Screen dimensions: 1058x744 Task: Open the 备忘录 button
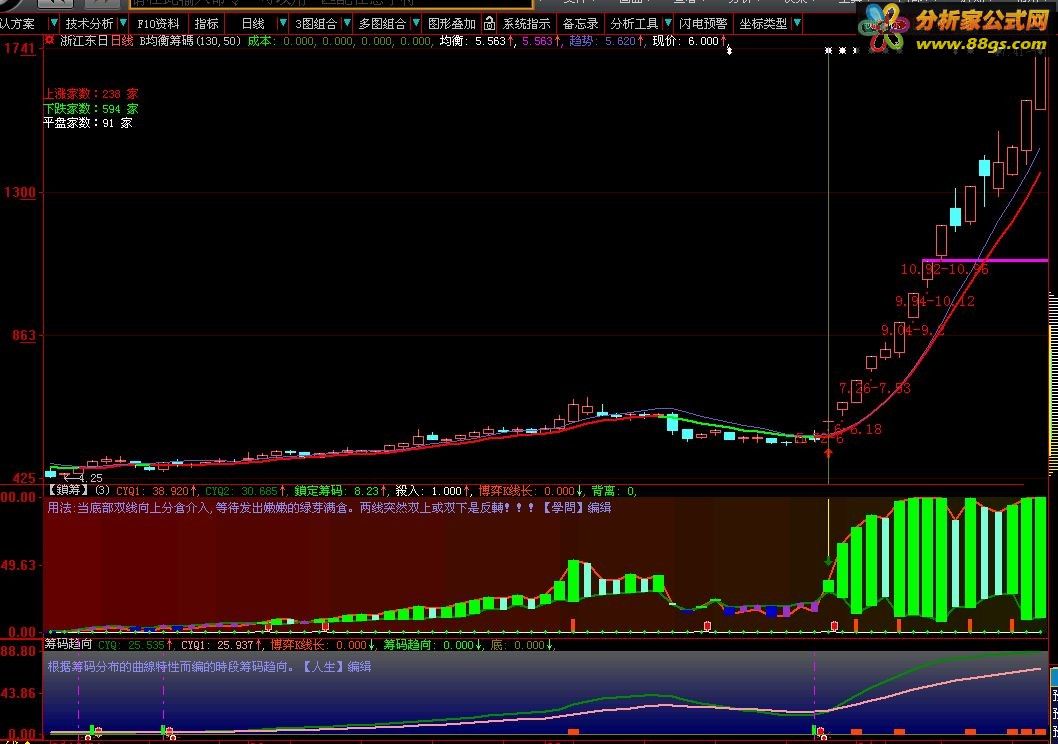click(x=580, y=24)
